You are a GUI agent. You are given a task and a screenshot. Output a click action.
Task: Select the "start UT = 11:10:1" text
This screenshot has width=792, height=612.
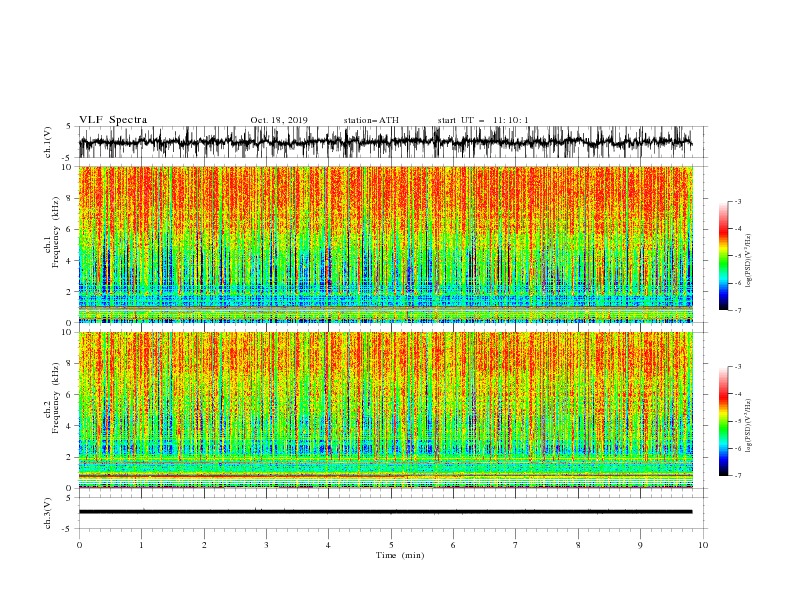[483, 120]
